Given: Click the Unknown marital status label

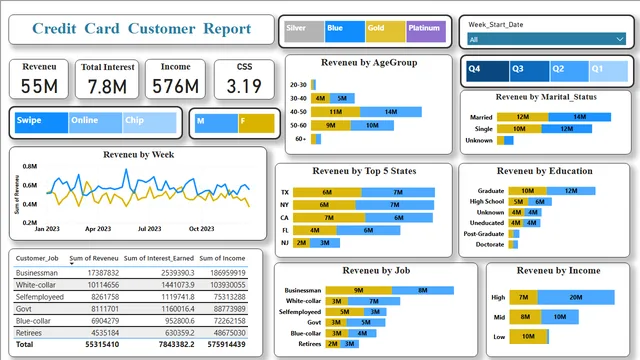Looking at the screenshot, I should click(479, 140).
